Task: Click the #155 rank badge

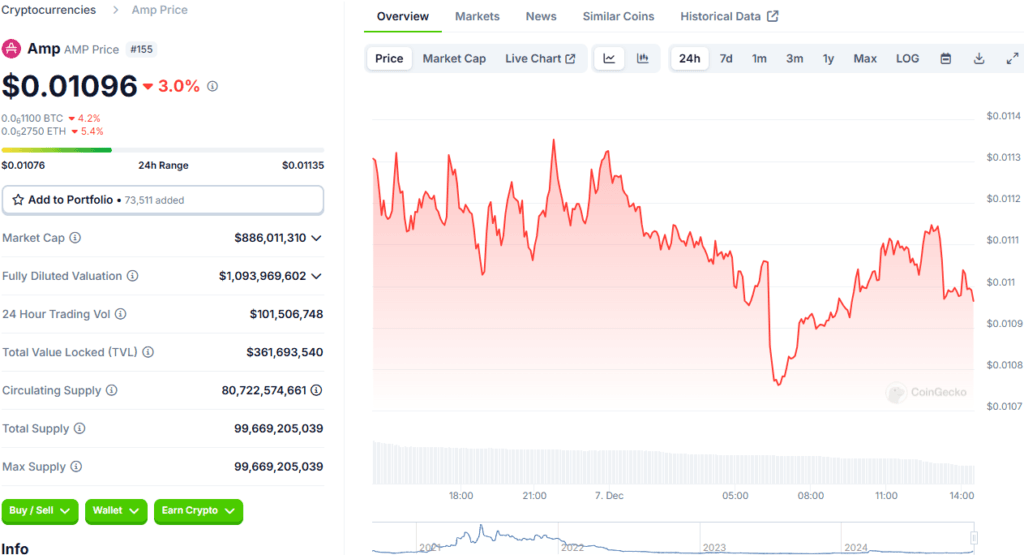Action: click(141, 50)
